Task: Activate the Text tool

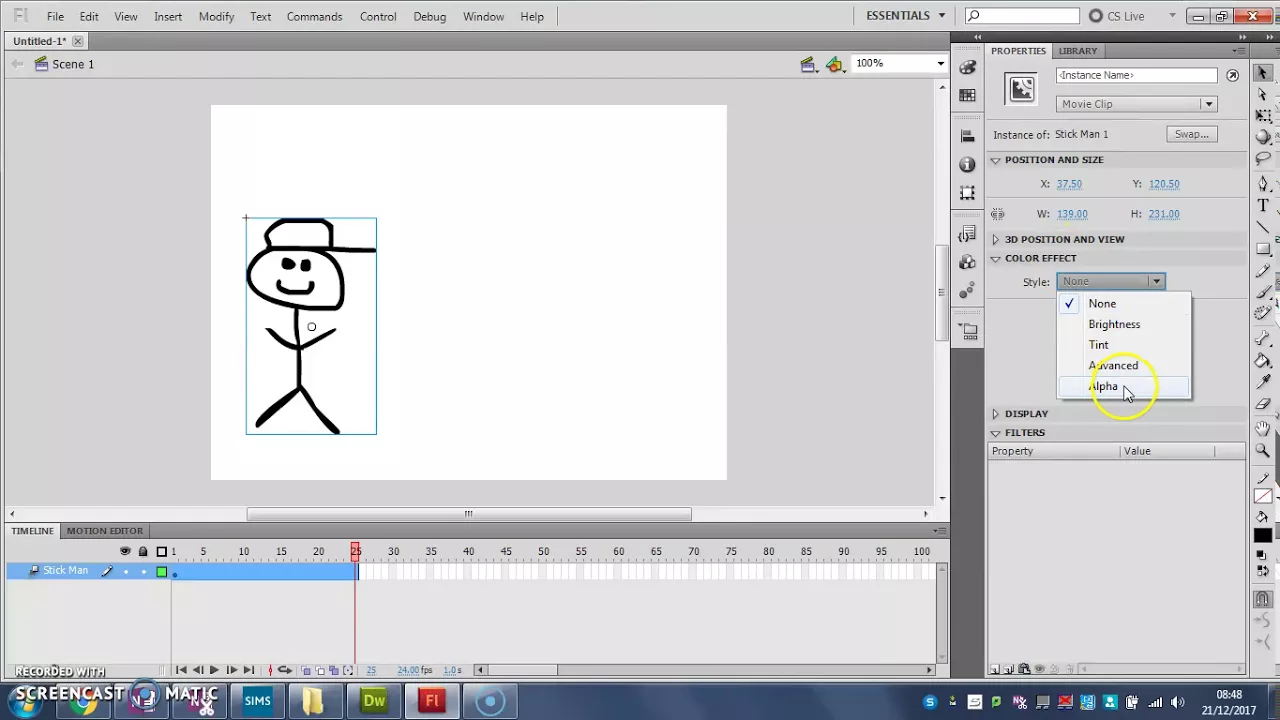Action: 1263,205
